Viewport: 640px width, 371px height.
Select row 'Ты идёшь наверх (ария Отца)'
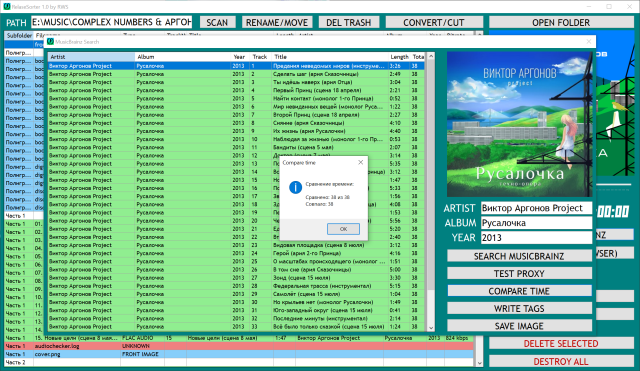tap(236, 82)
